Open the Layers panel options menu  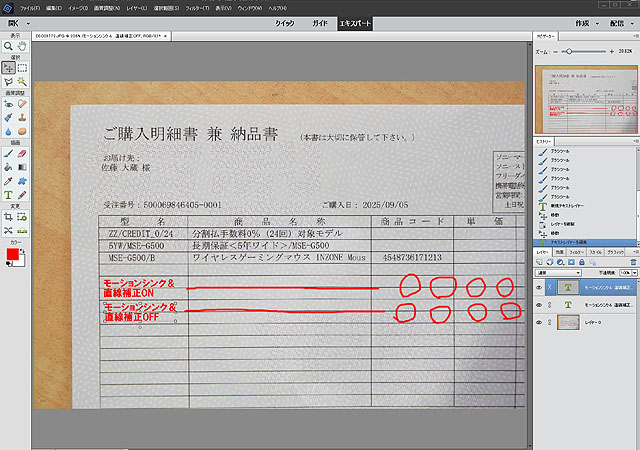[x=635, y=252]
